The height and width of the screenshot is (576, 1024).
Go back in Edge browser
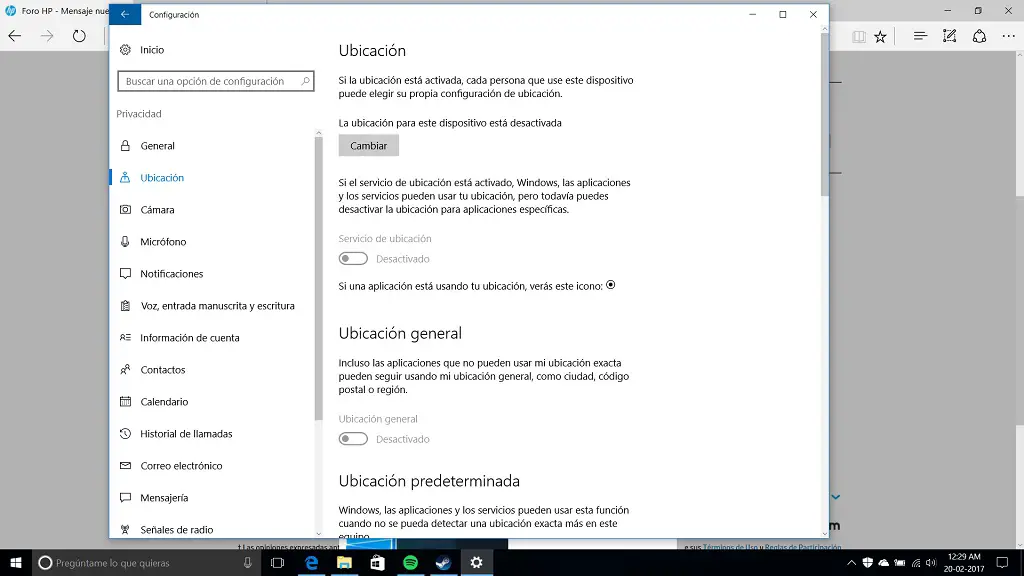[15, 36]
